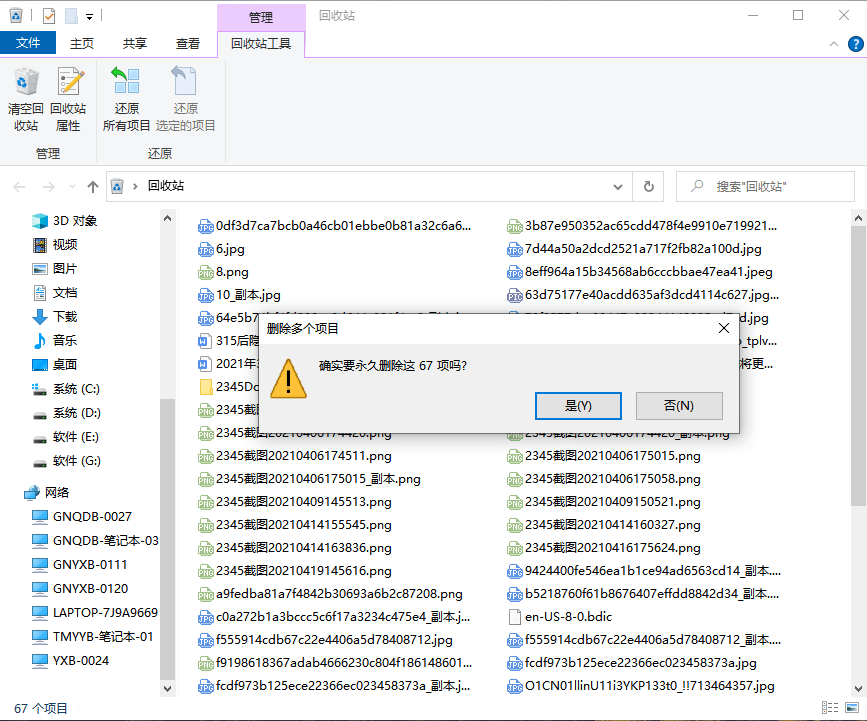Select drive 软件 (G:)
The width and height of the screenshot is (867, 721).
point(66,461)
